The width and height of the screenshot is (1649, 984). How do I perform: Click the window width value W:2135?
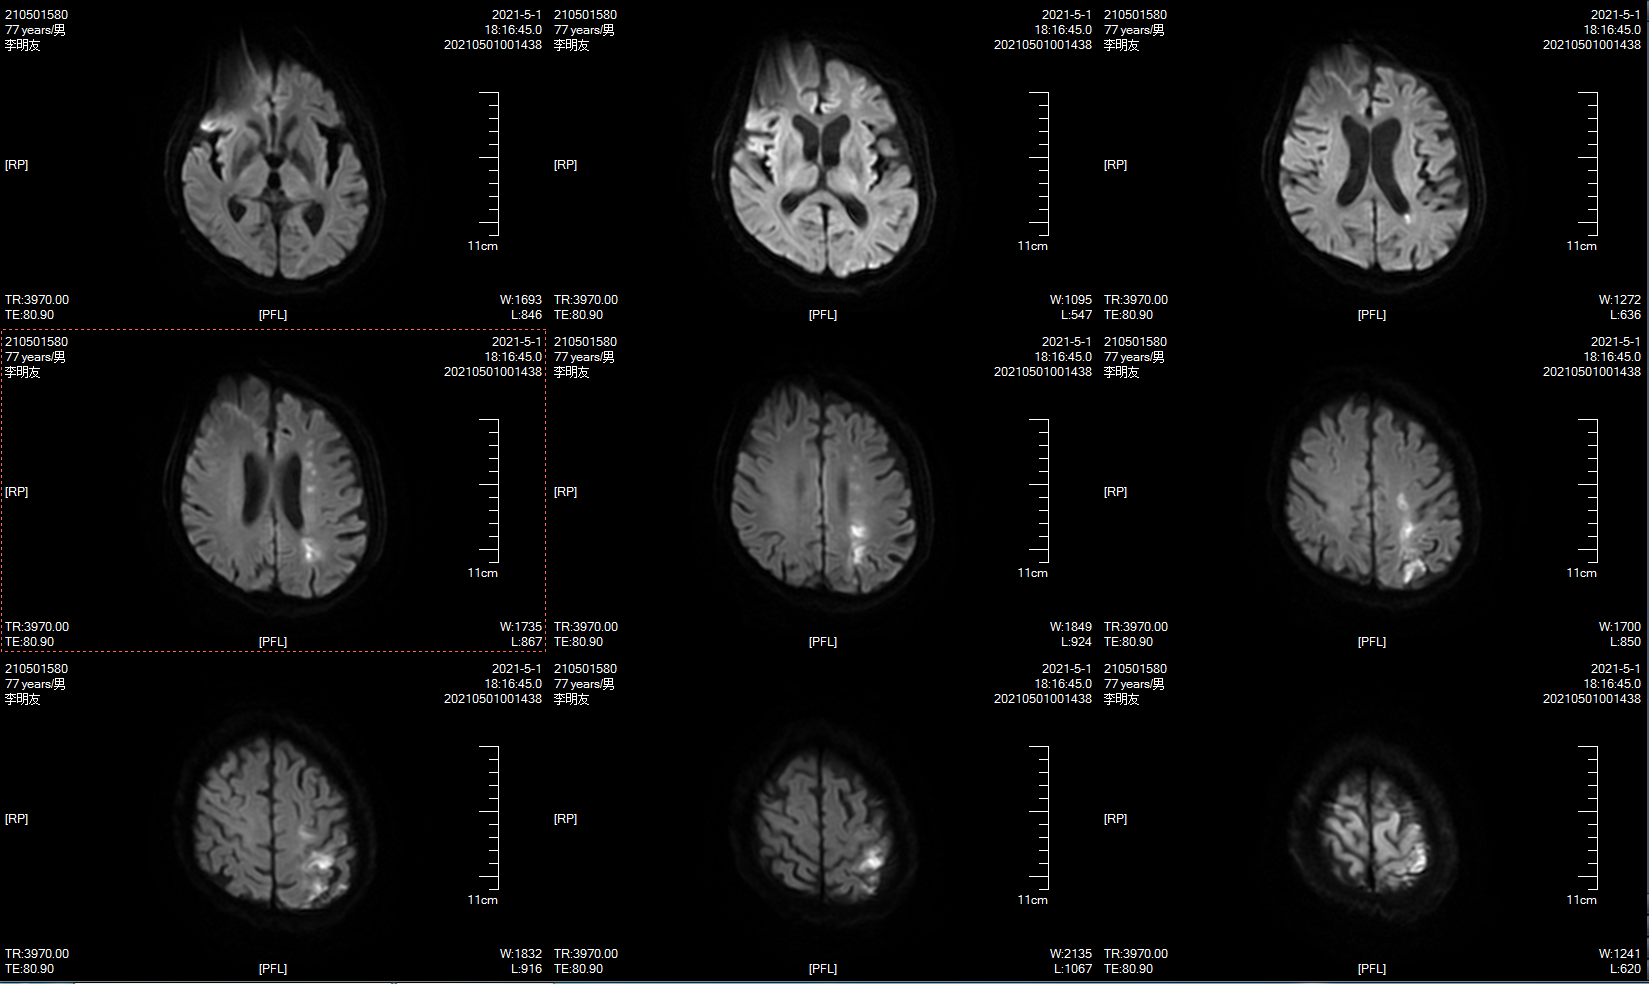pyautogui.click(x=1070, y=953)
